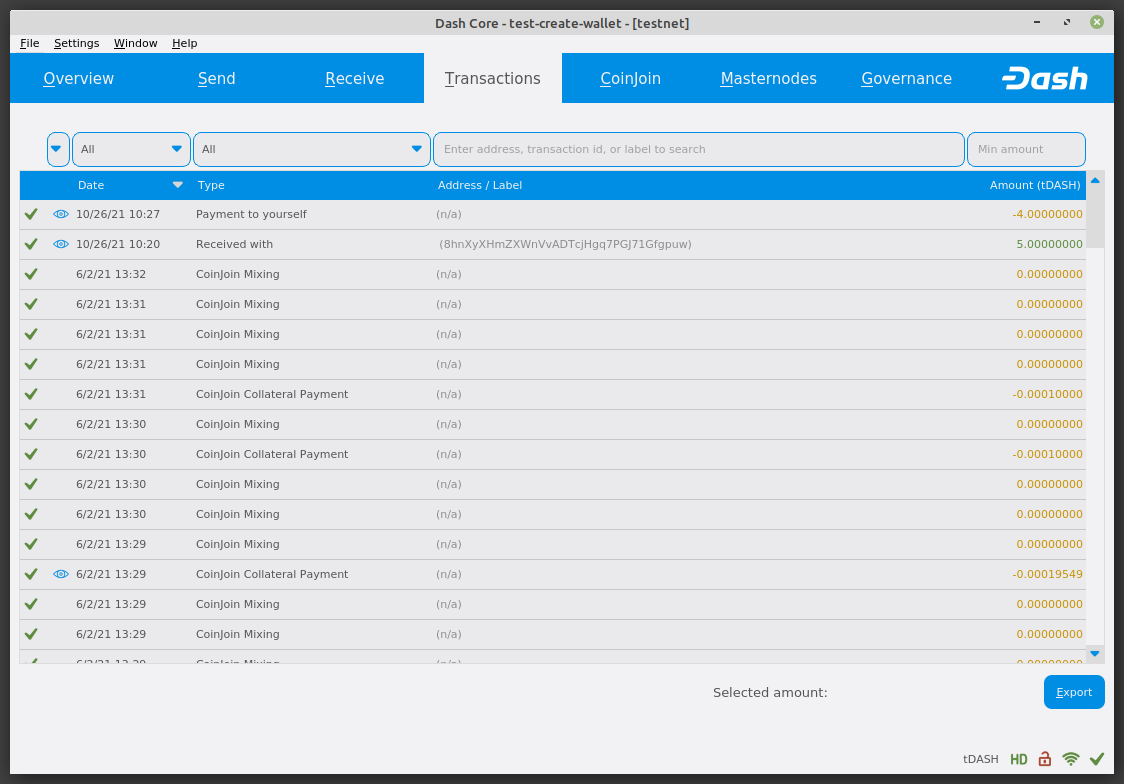Click the Export button
This screenshot has width=1124, height=784.
point(1074,692)
